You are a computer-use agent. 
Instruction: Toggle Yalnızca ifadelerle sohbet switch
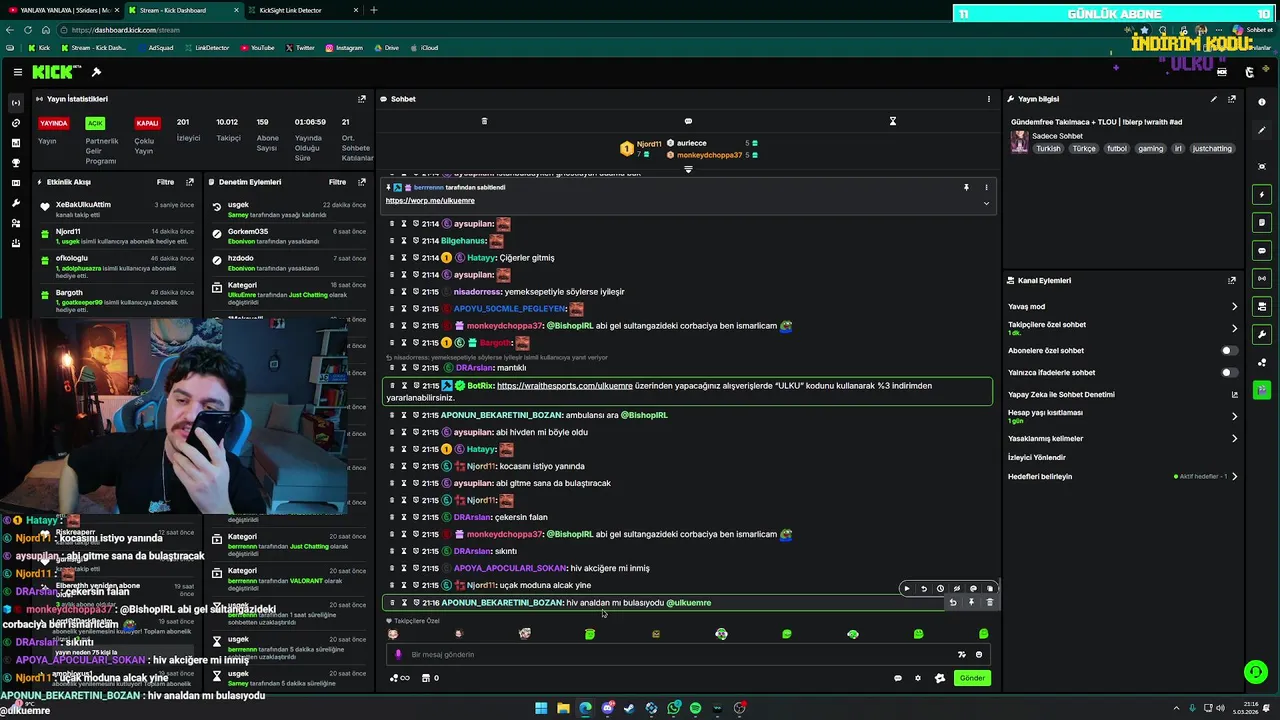click(x=1230, y=373)
